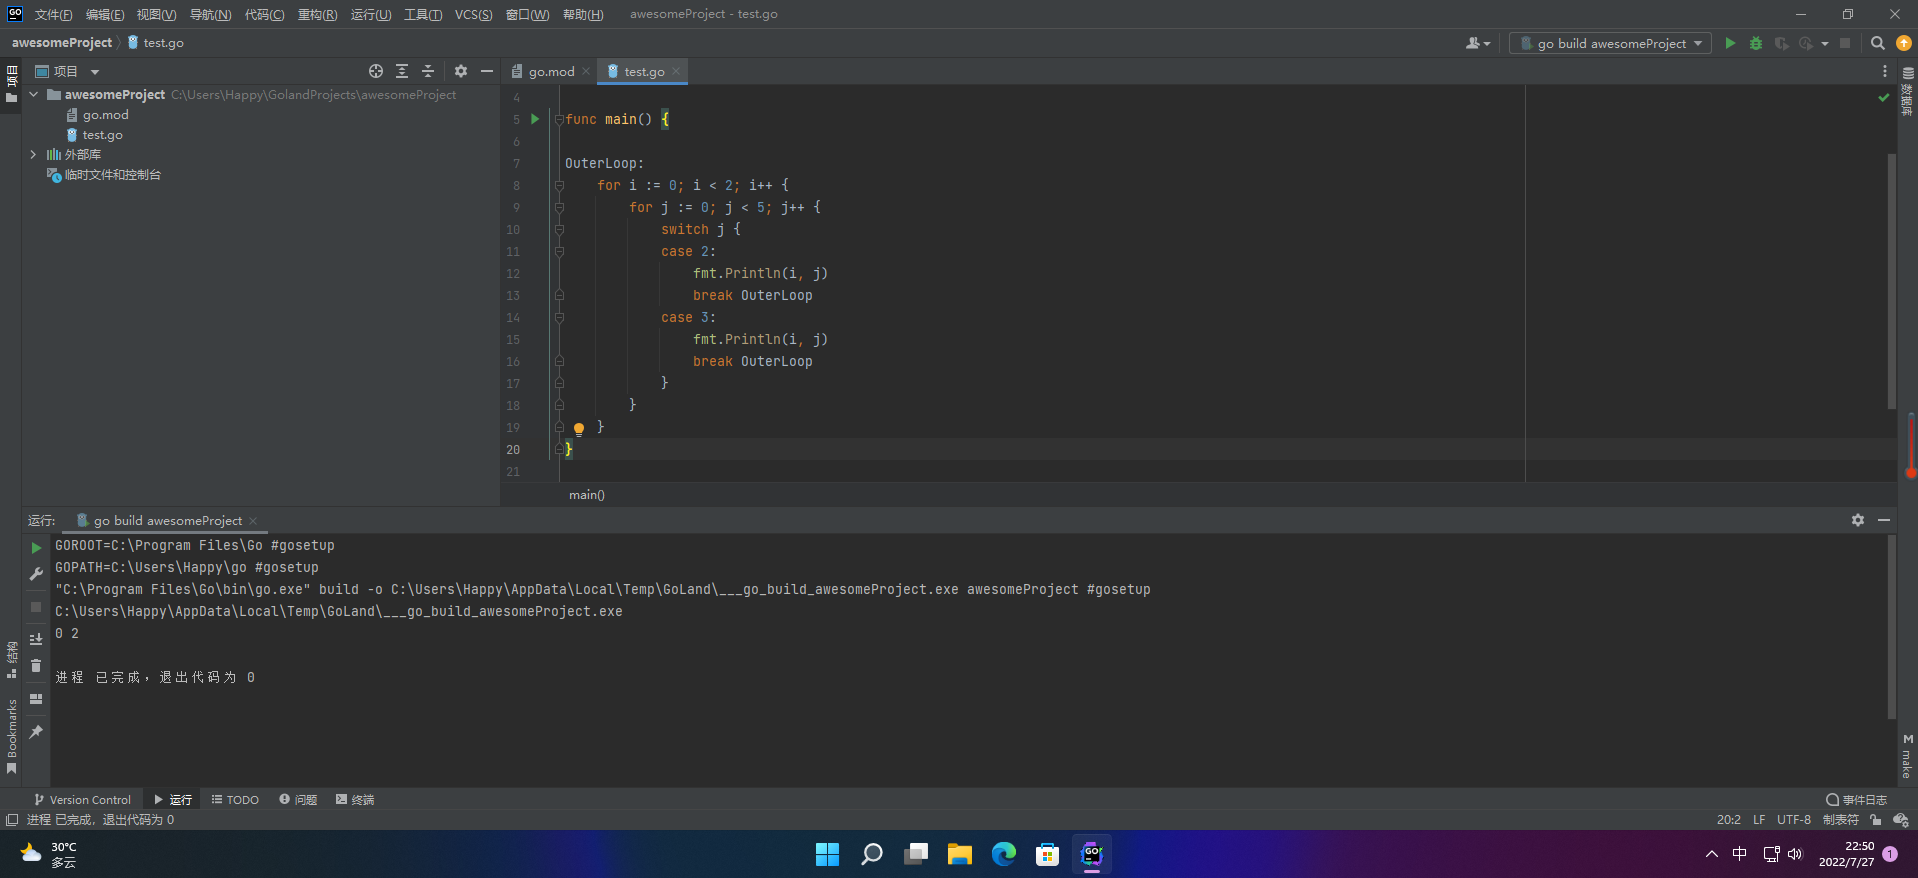The image size is (1918, 878).
Task: Start debugging with the green bug icon
Action: tap(1756, 43)
